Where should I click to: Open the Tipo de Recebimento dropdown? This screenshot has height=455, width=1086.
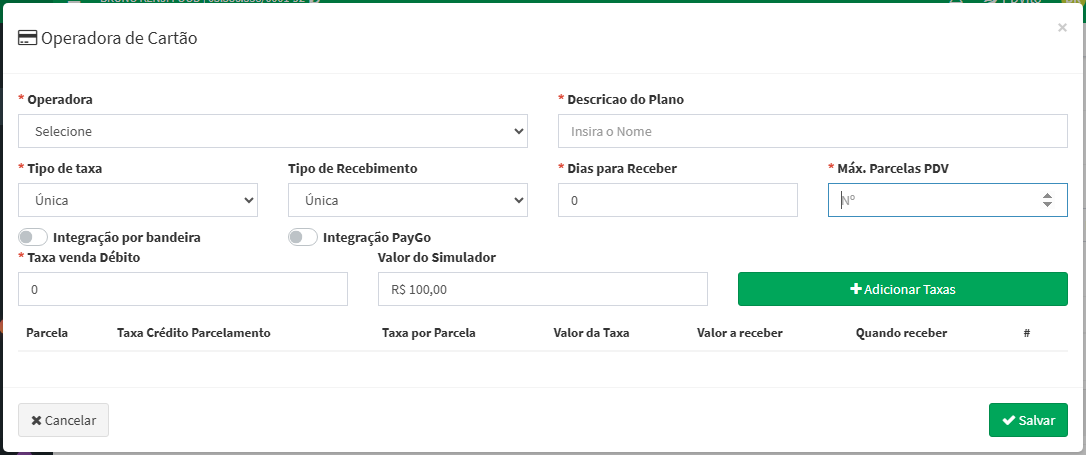click(x=408, y=200)
